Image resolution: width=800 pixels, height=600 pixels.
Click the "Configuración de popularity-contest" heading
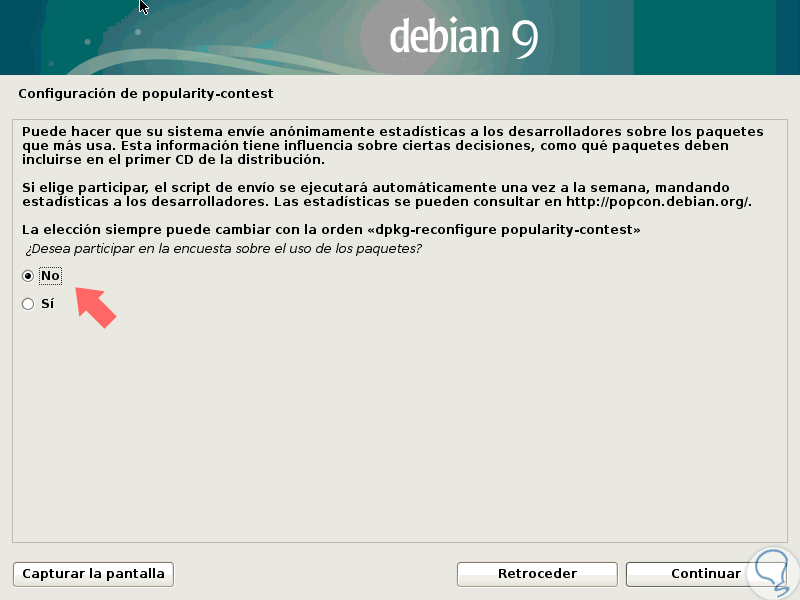tap(146, 94)
